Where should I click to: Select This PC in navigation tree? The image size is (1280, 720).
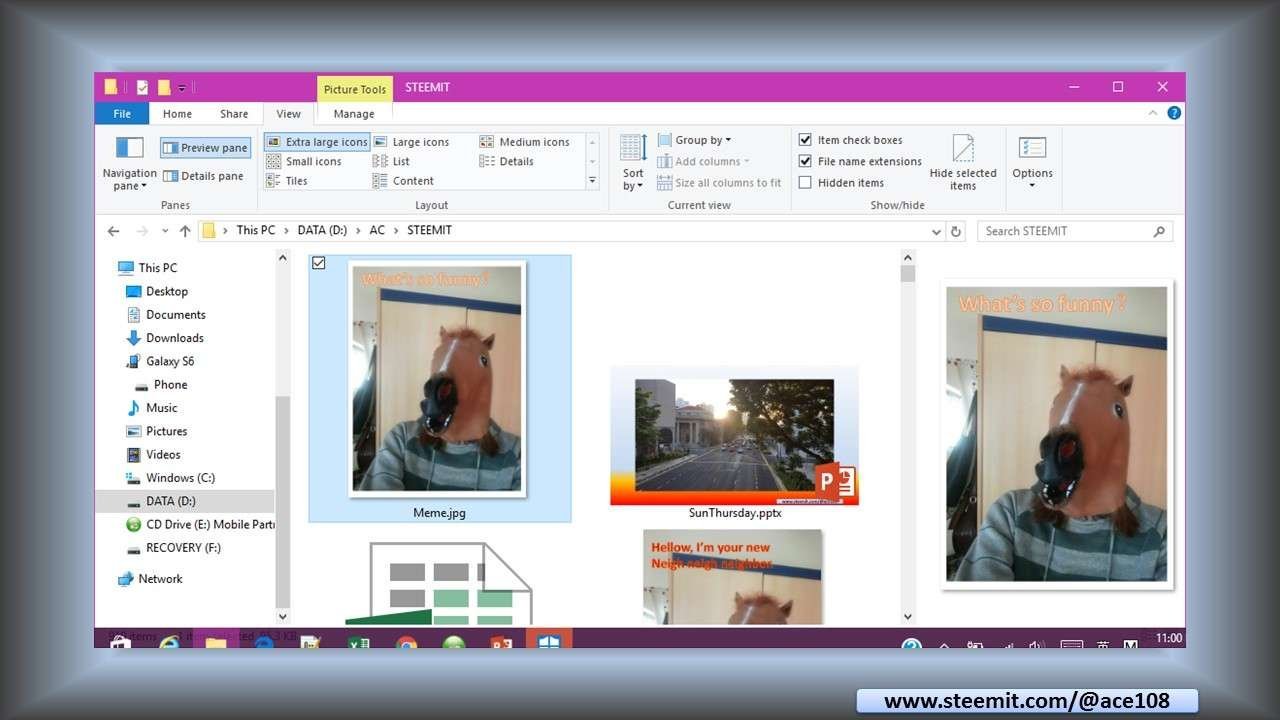pos(147,268)
